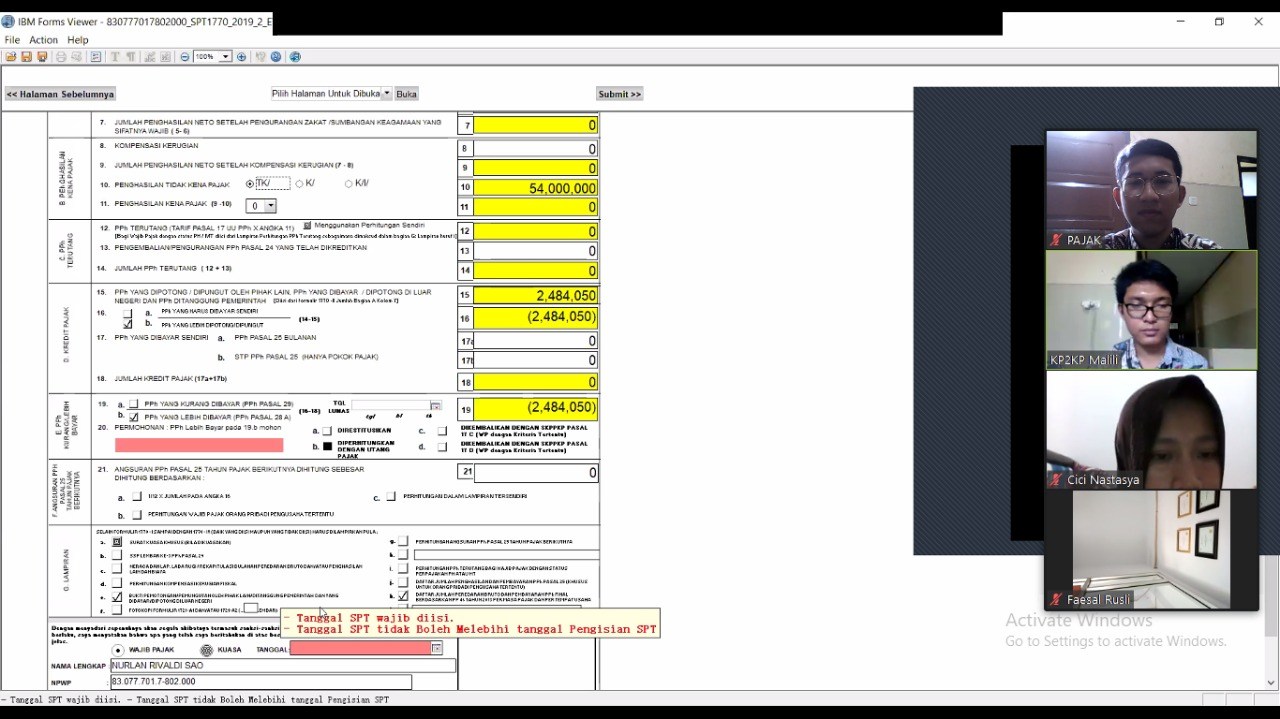Select the KUASA radio button

coord(207,650)
